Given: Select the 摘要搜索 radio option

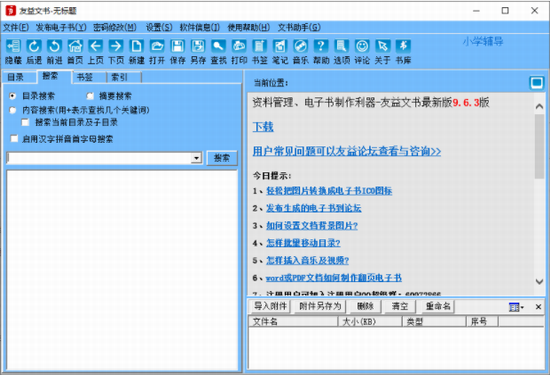Looking at the screenshot, I should (x=90, y=96).
